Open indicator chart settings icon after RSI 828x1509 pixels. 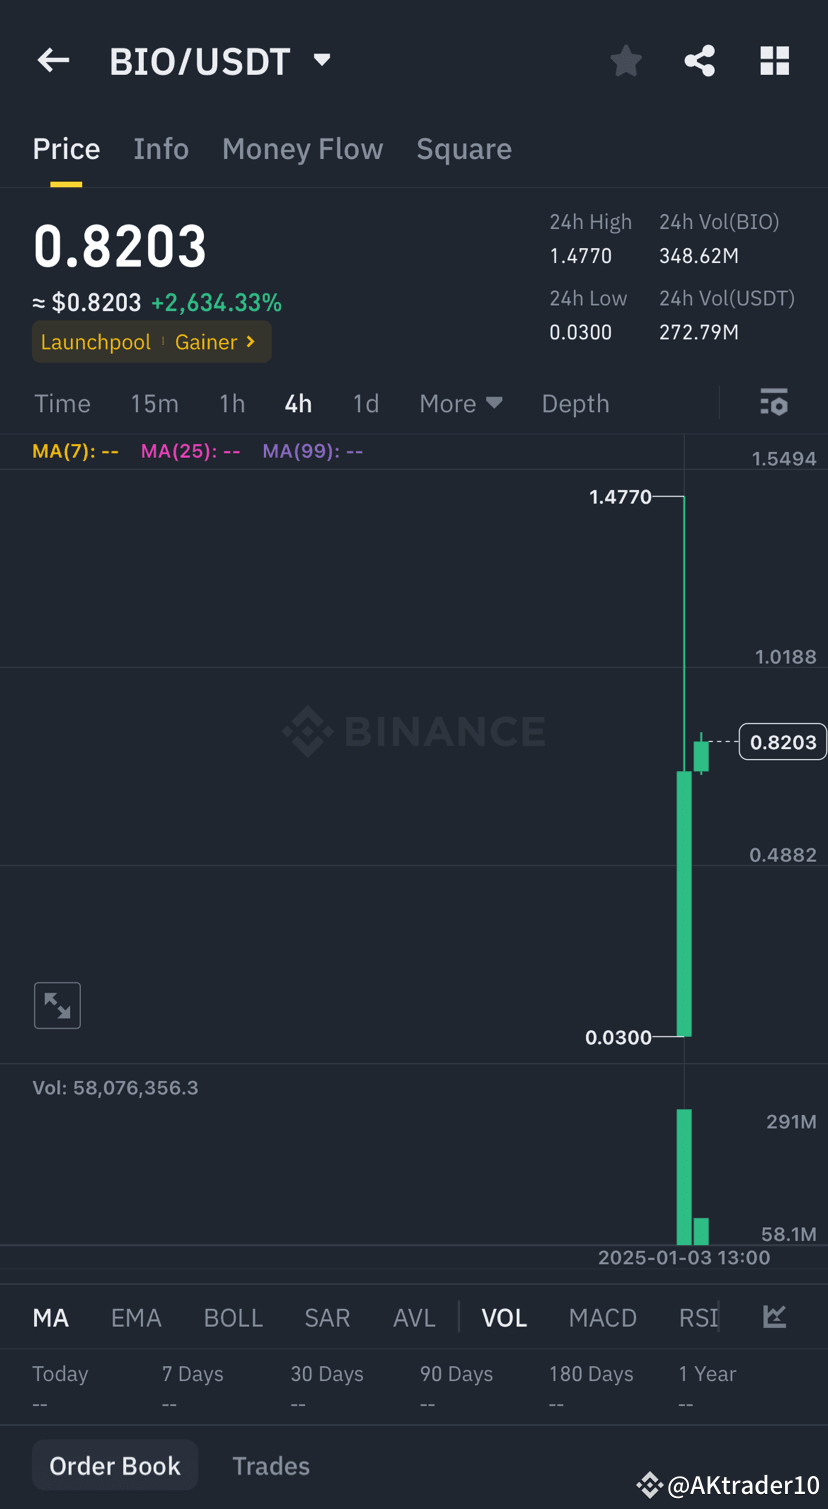pos(774,1317)
